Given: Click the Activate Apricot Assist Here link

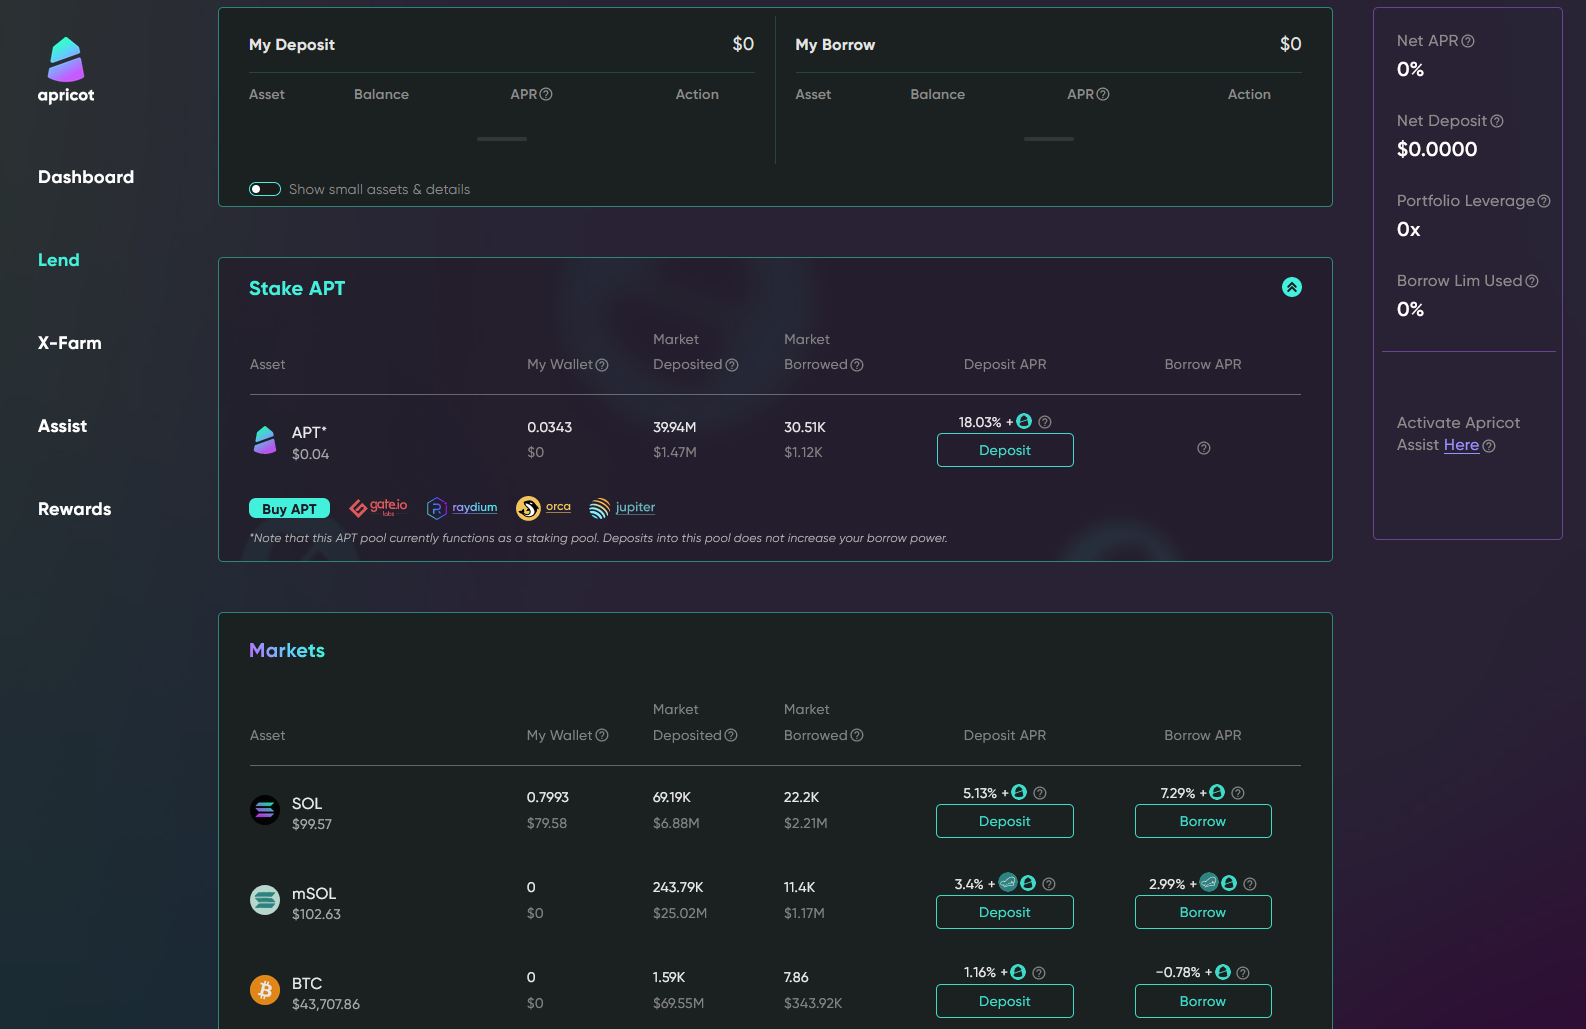Looking at the screenshot, I should pos(1461,445).
